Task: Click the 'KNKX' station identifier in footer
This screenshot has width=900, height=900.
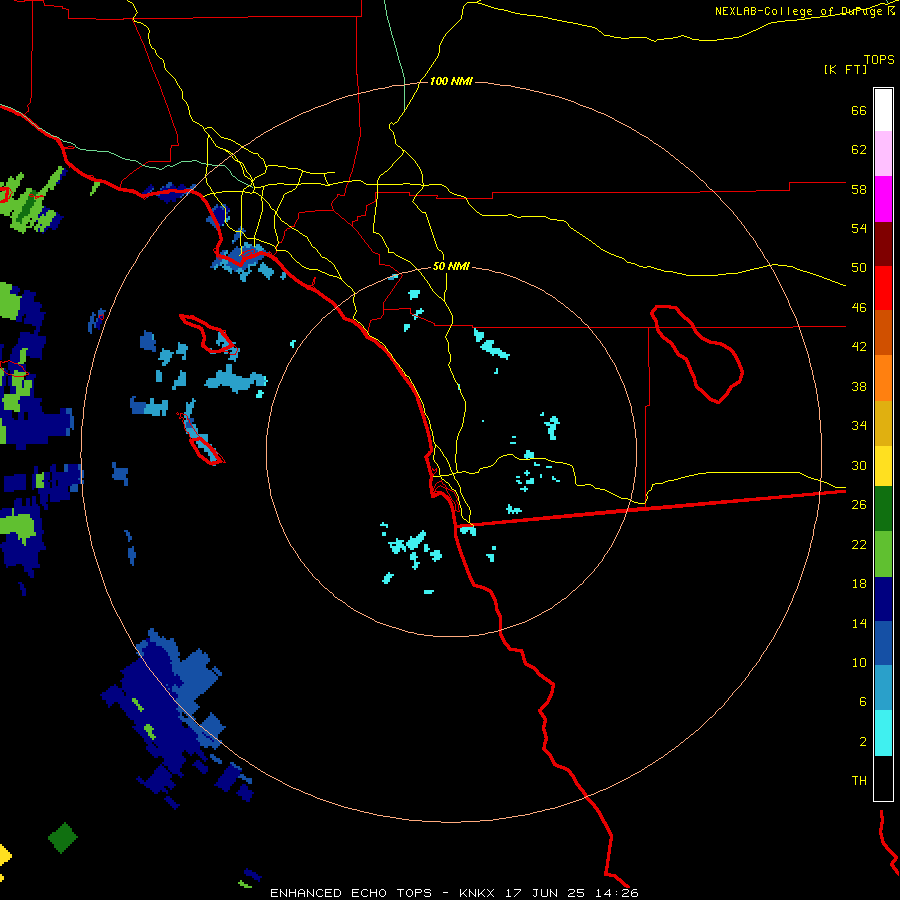Action: point(479,893)
